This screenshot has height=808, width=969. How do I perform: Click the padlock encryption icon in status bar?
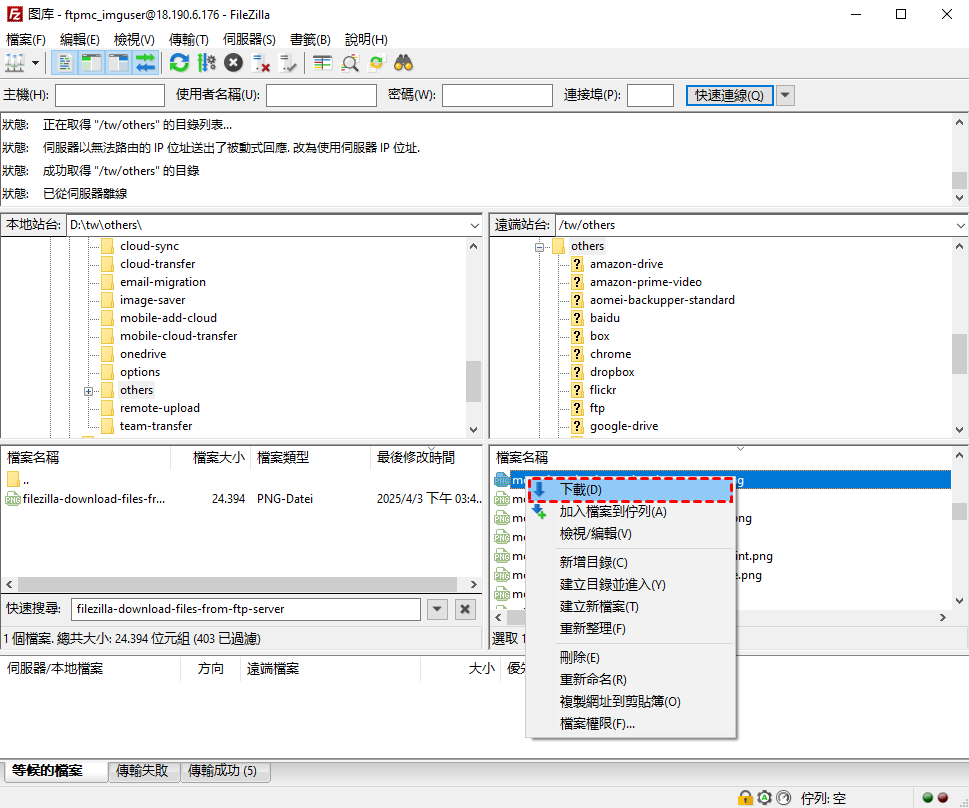745,797
